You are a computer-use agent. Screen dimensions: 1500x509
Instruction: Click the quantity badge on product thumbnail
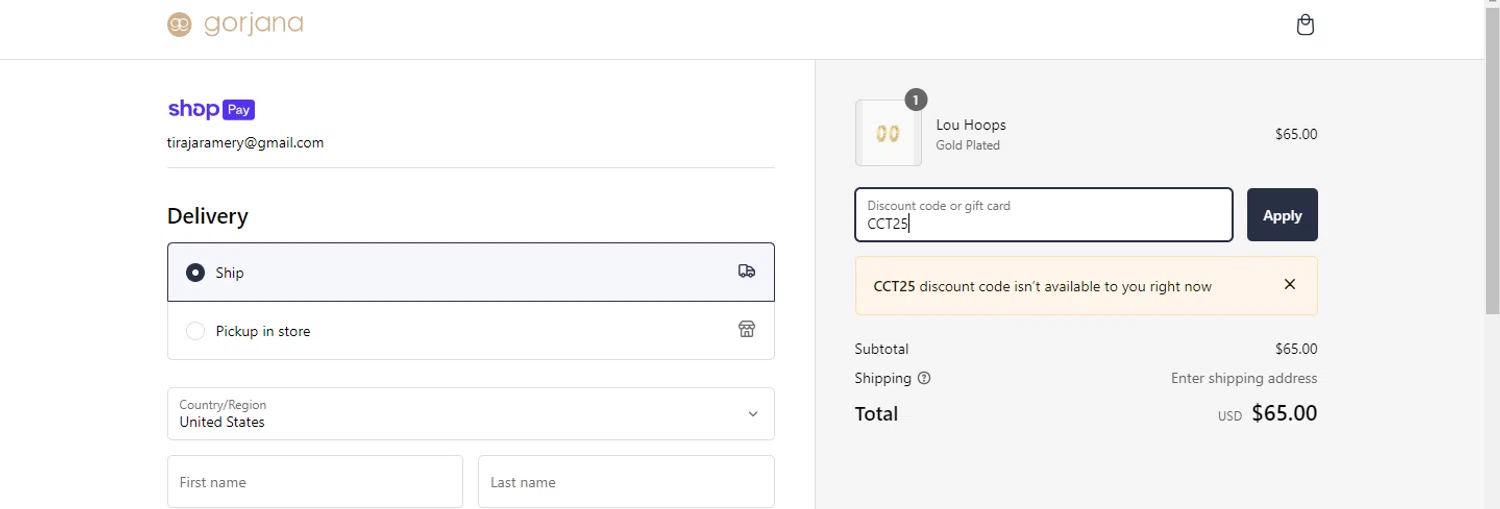916,100
